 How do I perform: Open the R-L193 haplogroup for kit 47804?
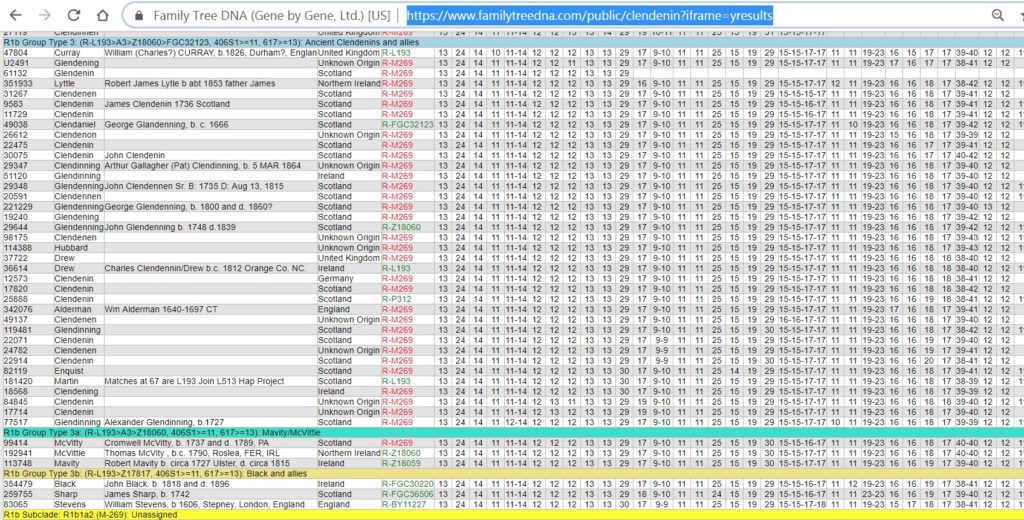tap(396, 53)
